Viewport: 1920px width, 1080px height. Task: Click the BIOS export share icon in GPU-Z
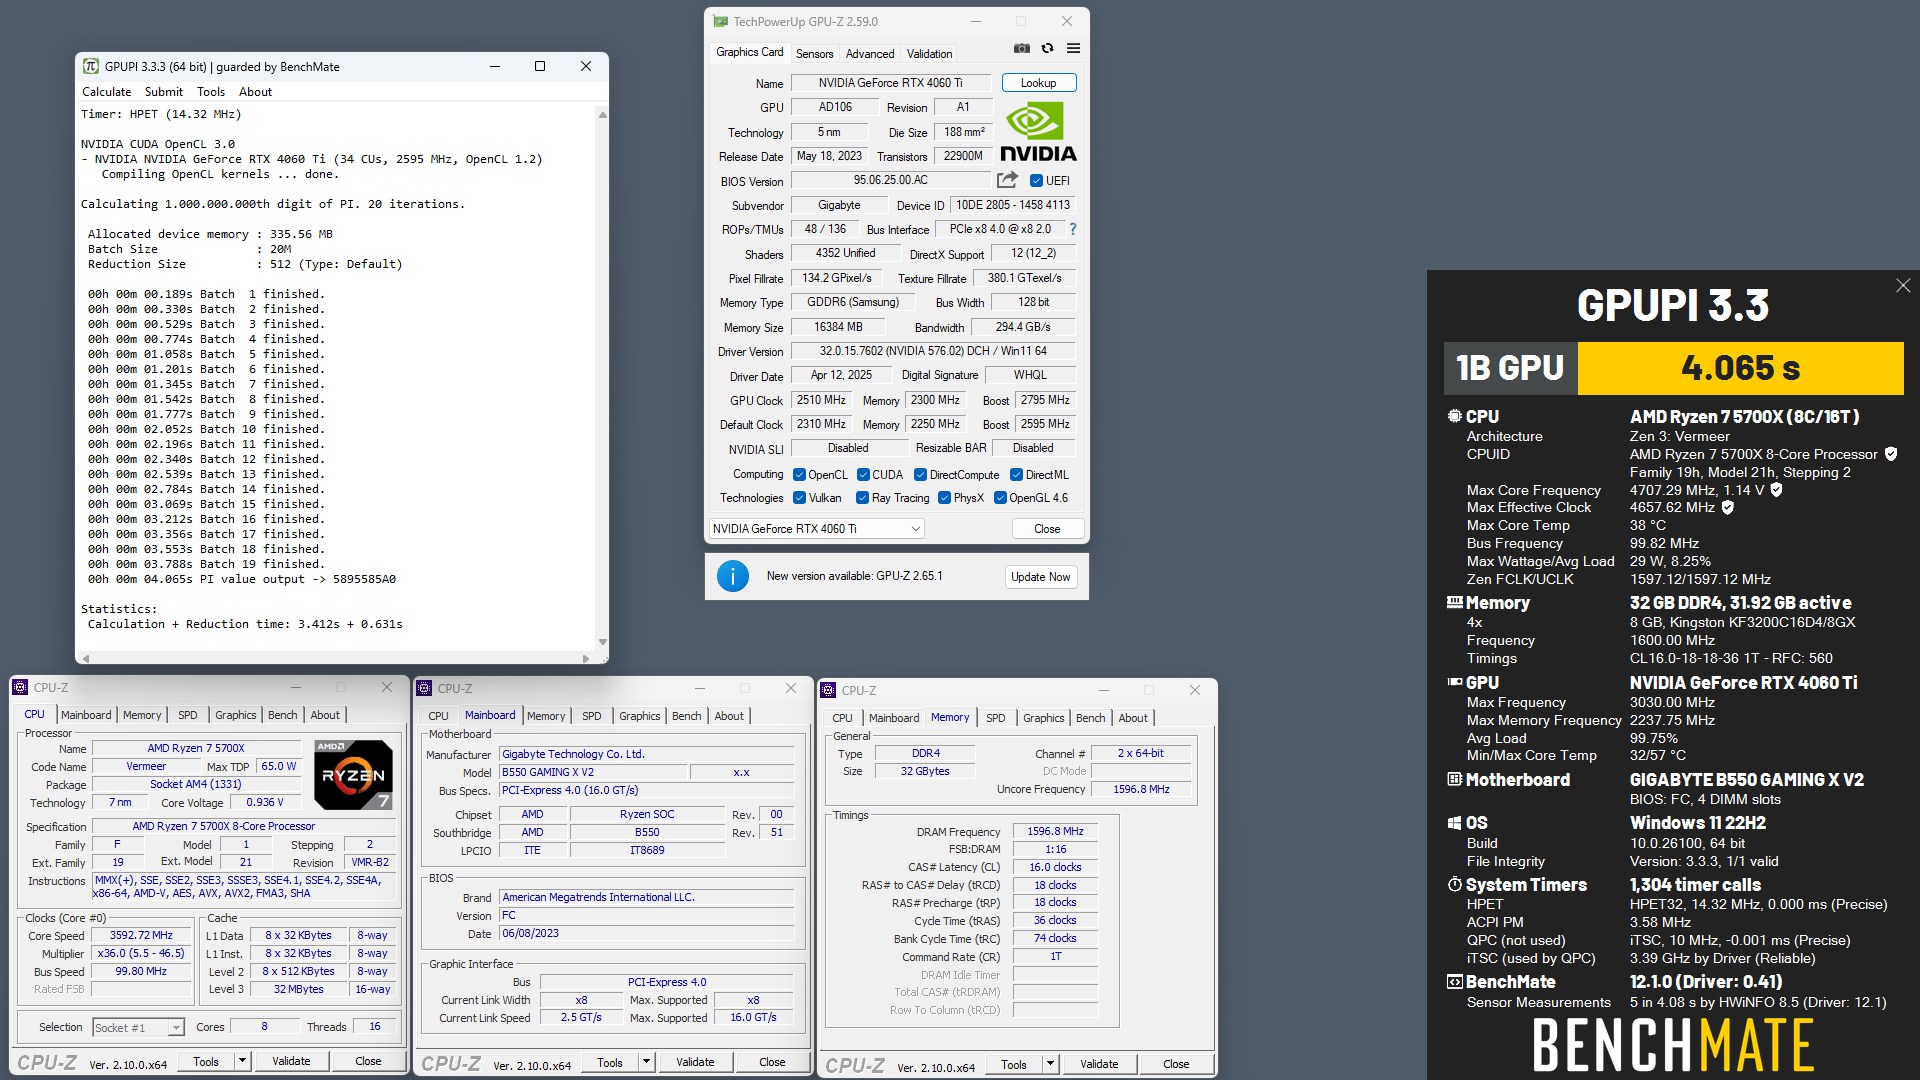[x=1007, y=180]
